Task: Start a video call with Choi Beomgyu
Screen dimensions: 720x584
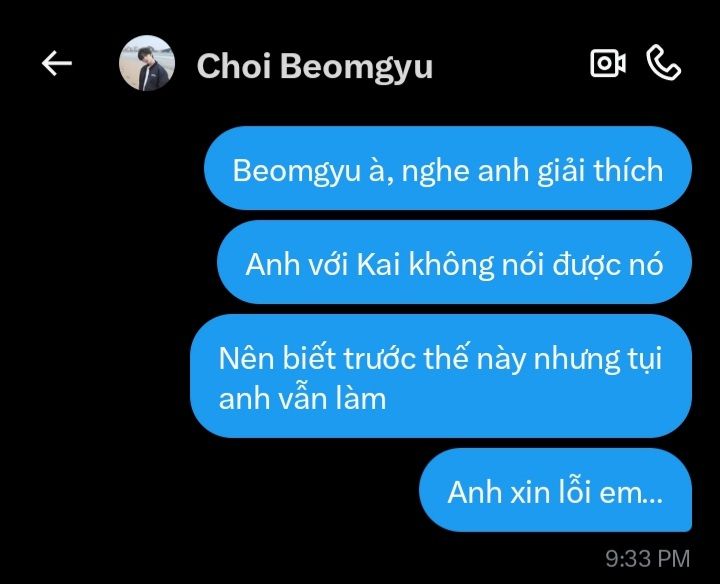Action: tap(608, 62)
